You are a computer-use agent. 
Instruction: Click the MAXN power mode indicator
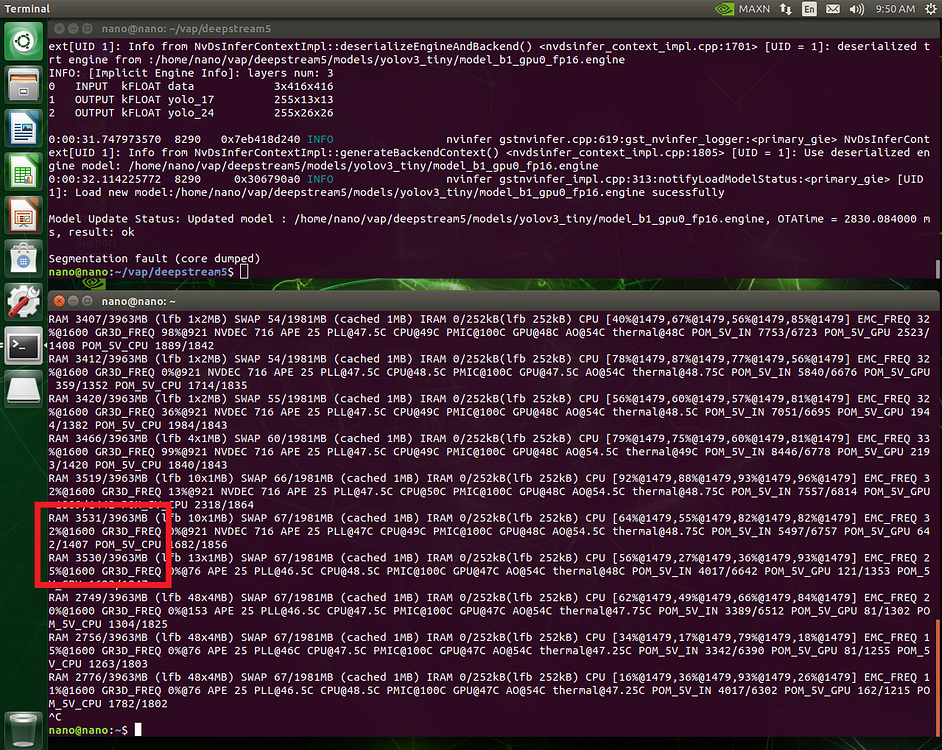tap(754, 9)
